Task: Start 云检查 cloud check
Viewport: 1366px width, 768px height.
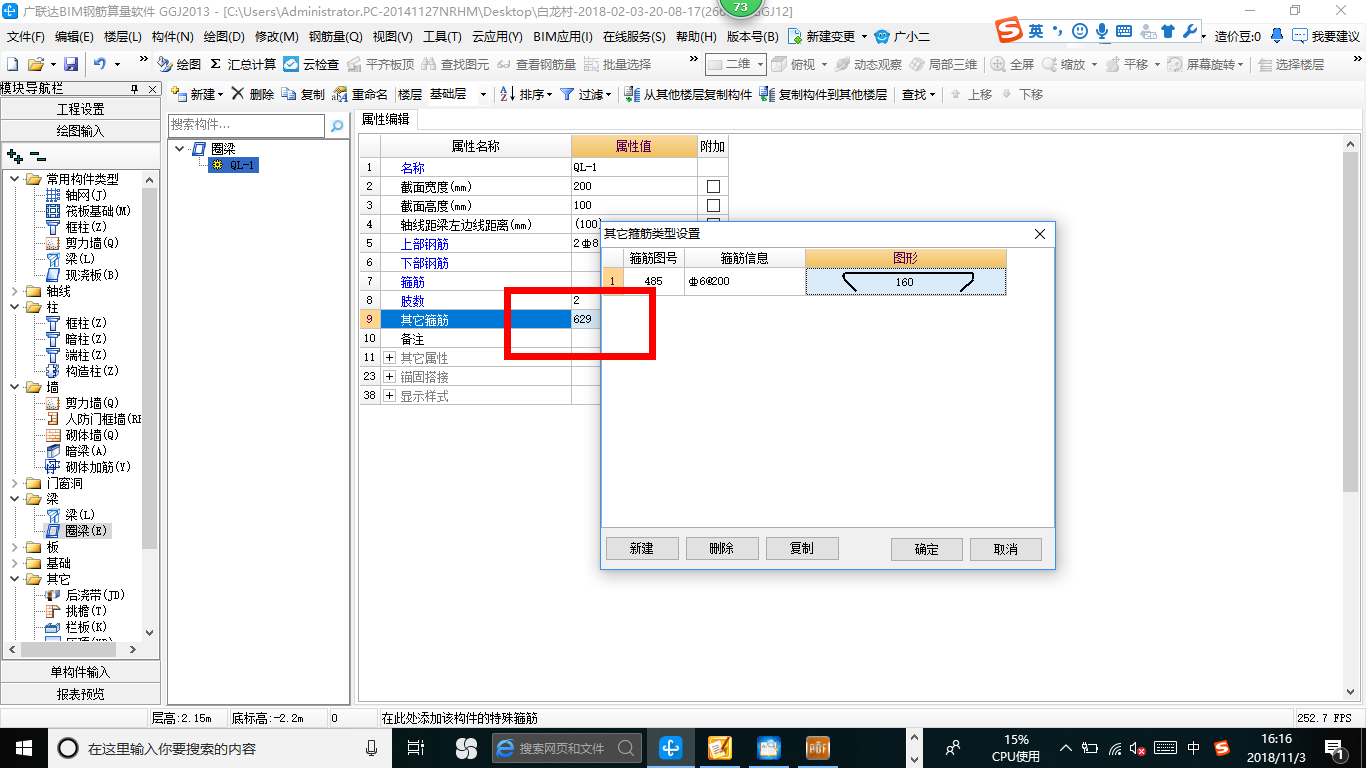Action: pos(311,64)
